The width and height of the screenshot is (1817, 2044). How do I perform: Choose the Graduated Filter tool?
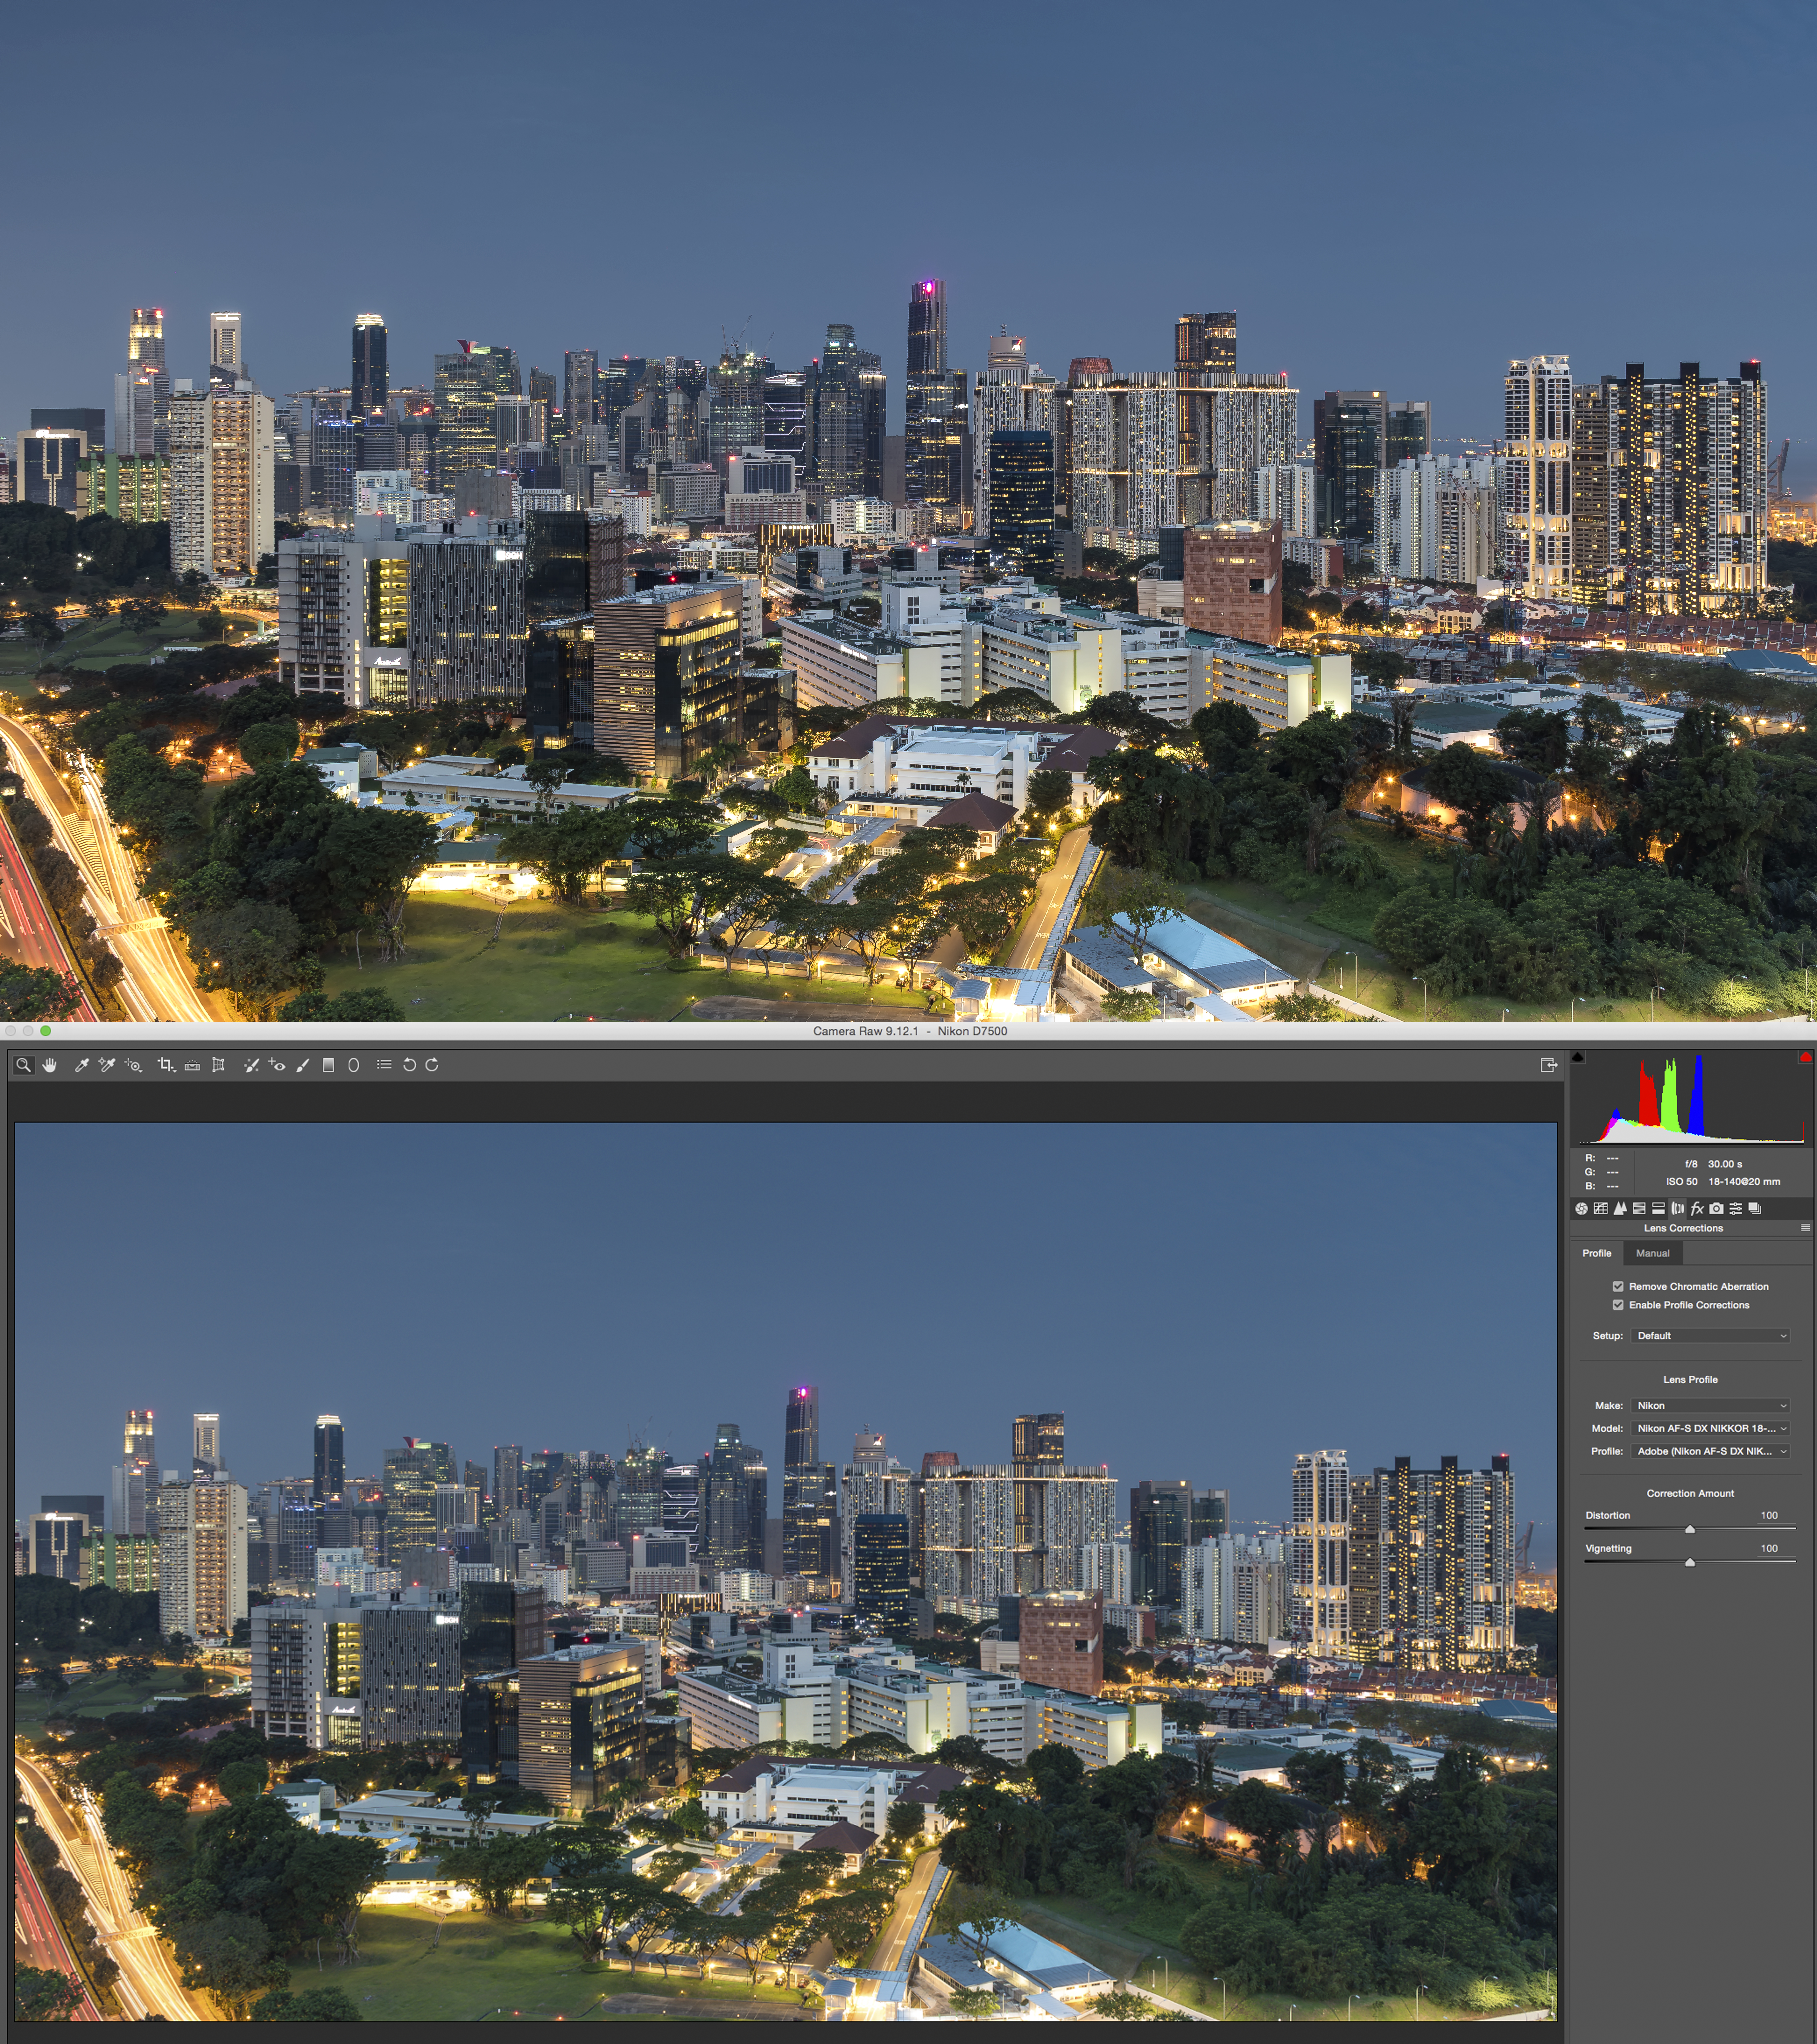pyautogui.click(x=328, y=1065)
